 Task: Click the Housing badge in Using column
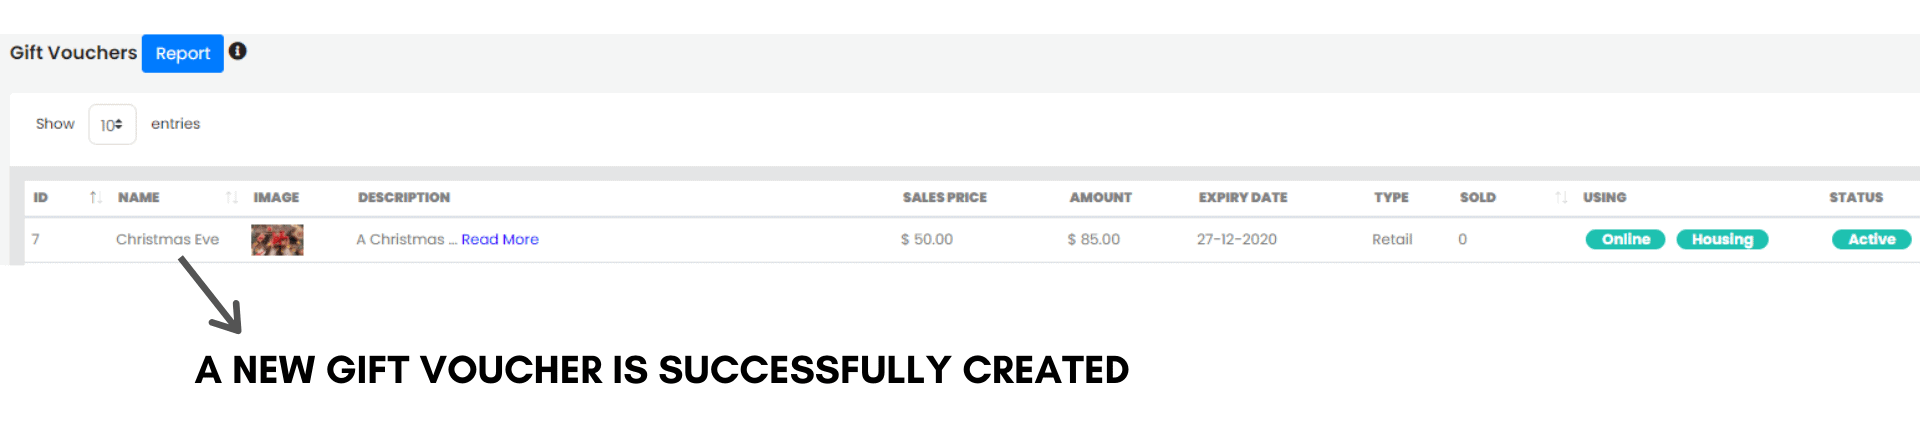click(x=1722, y=240)
